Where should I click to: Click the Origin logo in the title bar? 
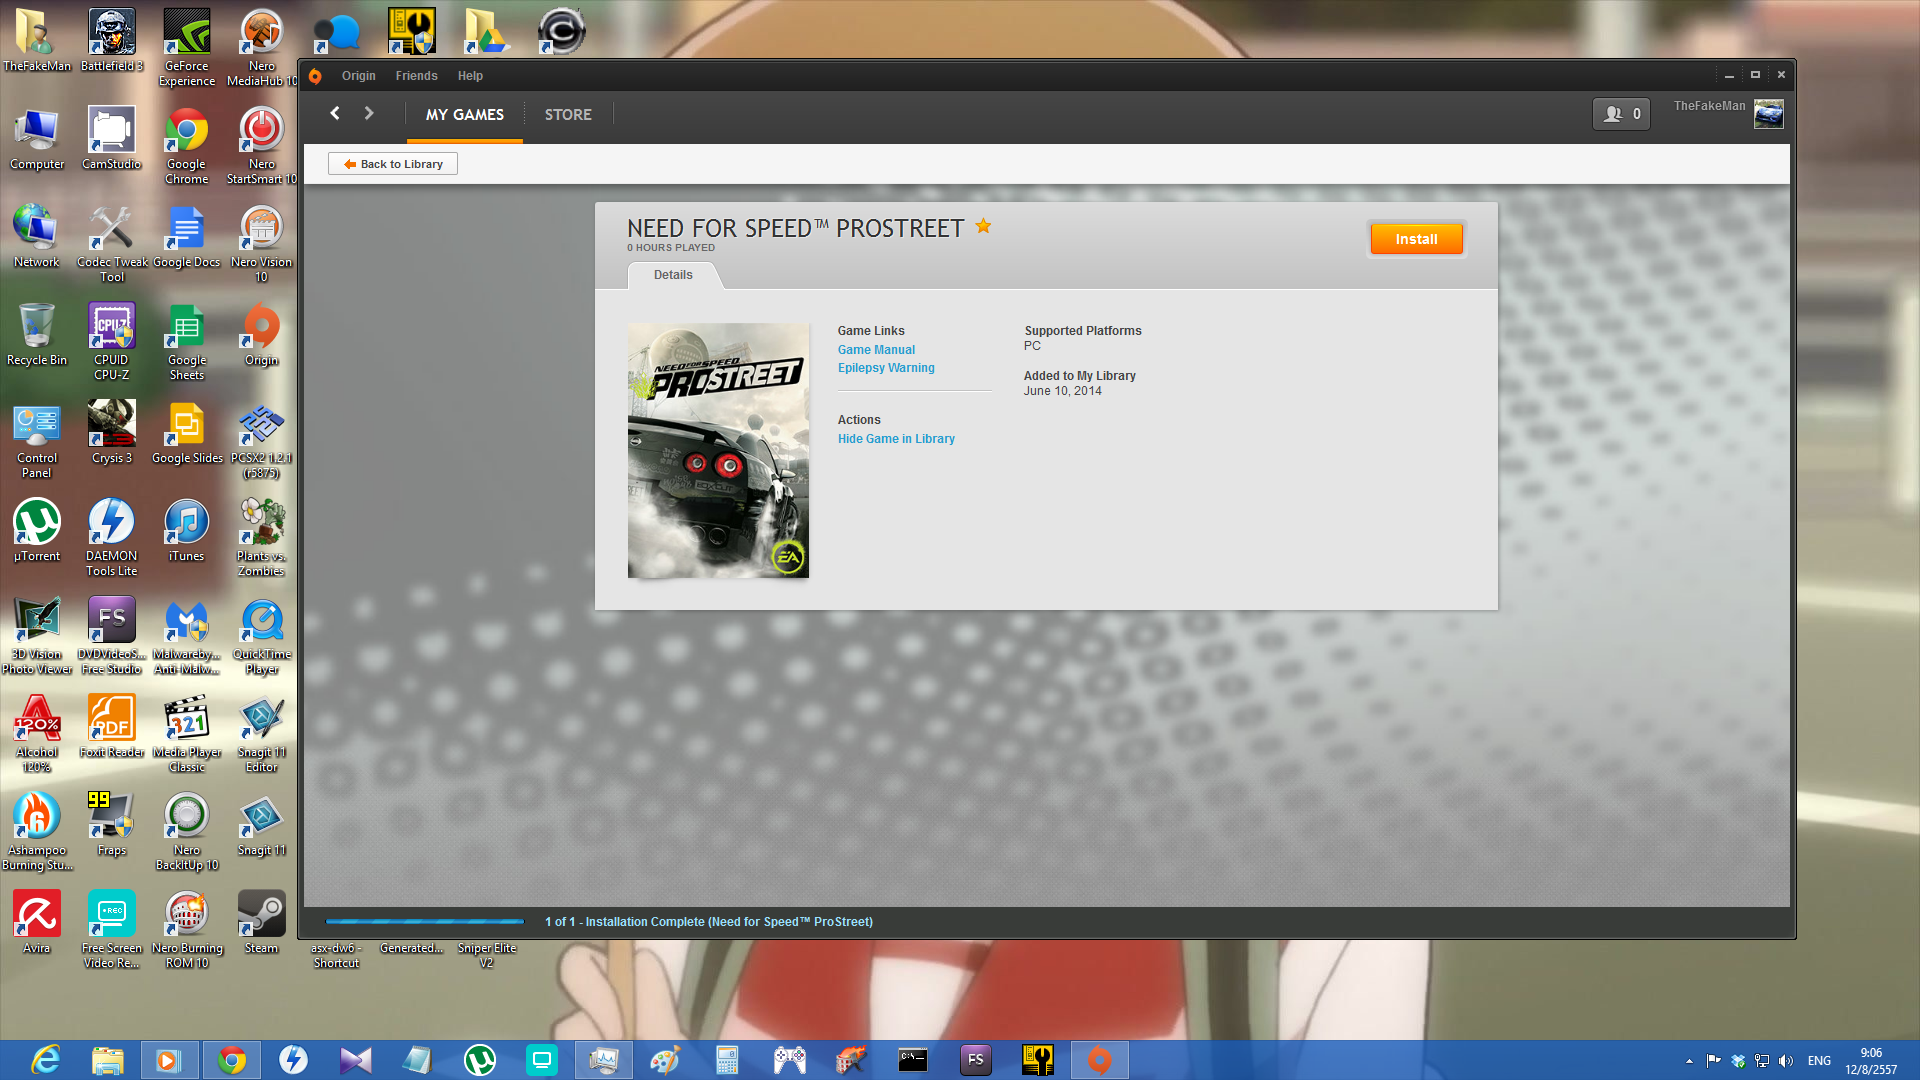click(x=316, y=76)
